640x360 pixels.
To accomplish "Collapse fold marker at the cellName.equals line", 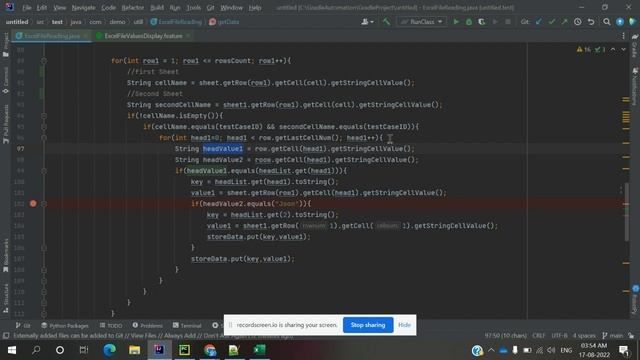I will point(44,127).
